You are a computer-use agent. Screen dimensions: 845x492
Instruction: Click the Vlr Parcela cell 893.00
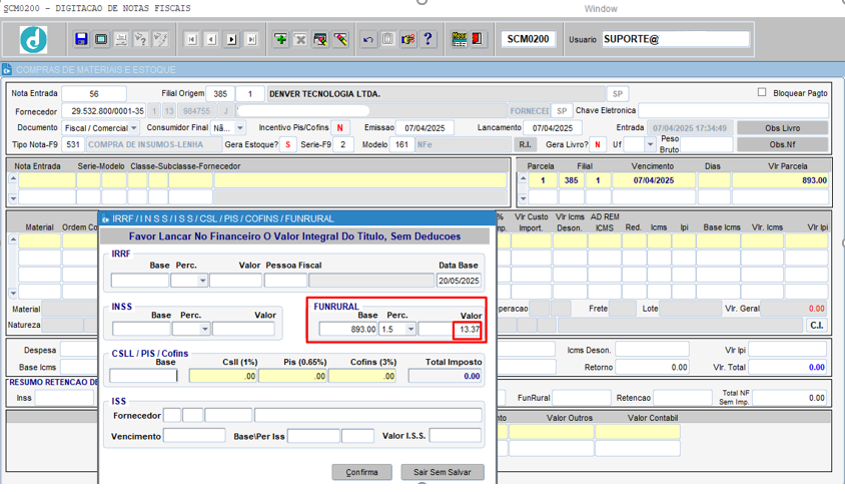click(781, 181)
